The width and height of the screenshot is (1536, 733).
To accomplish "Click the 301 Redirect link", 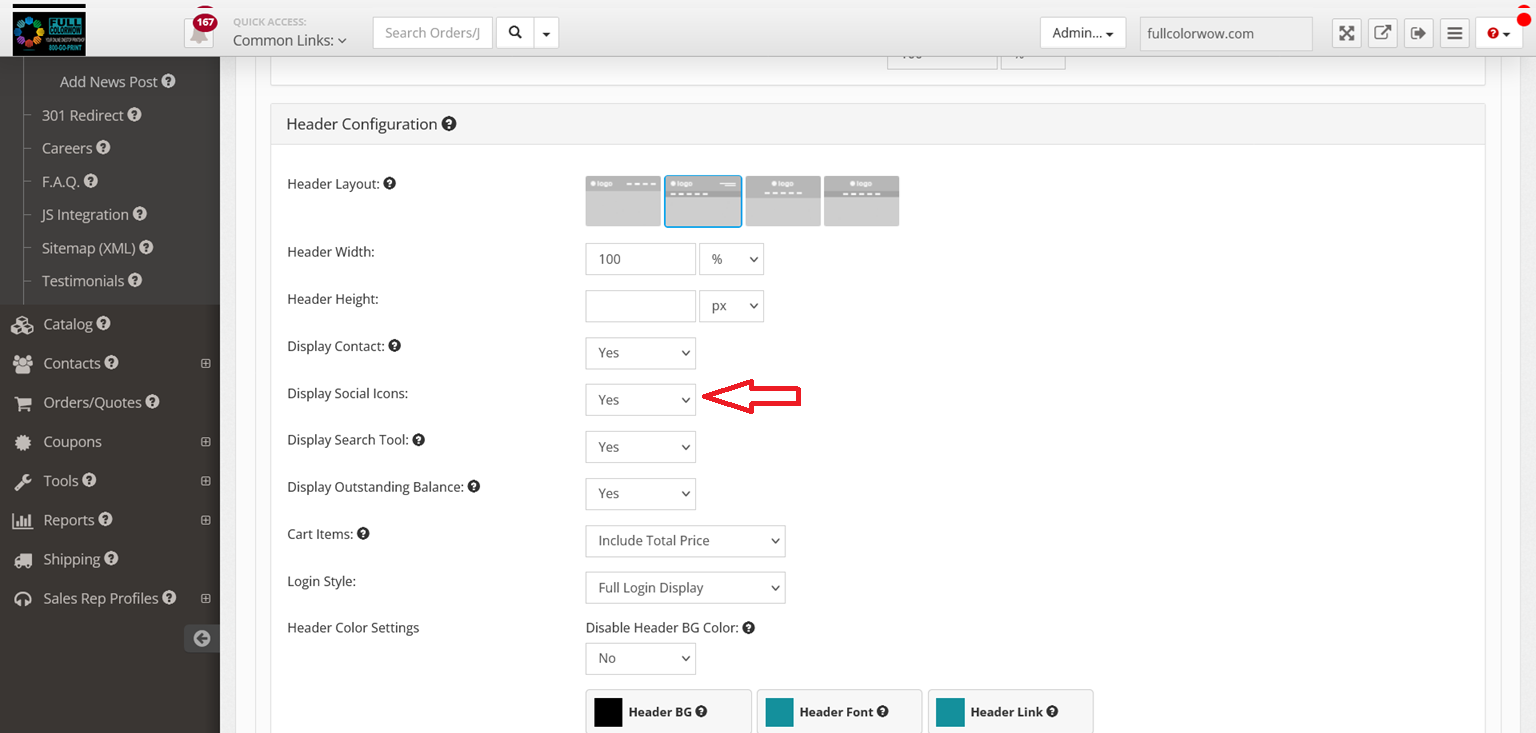I will click(x=82, y=115).
